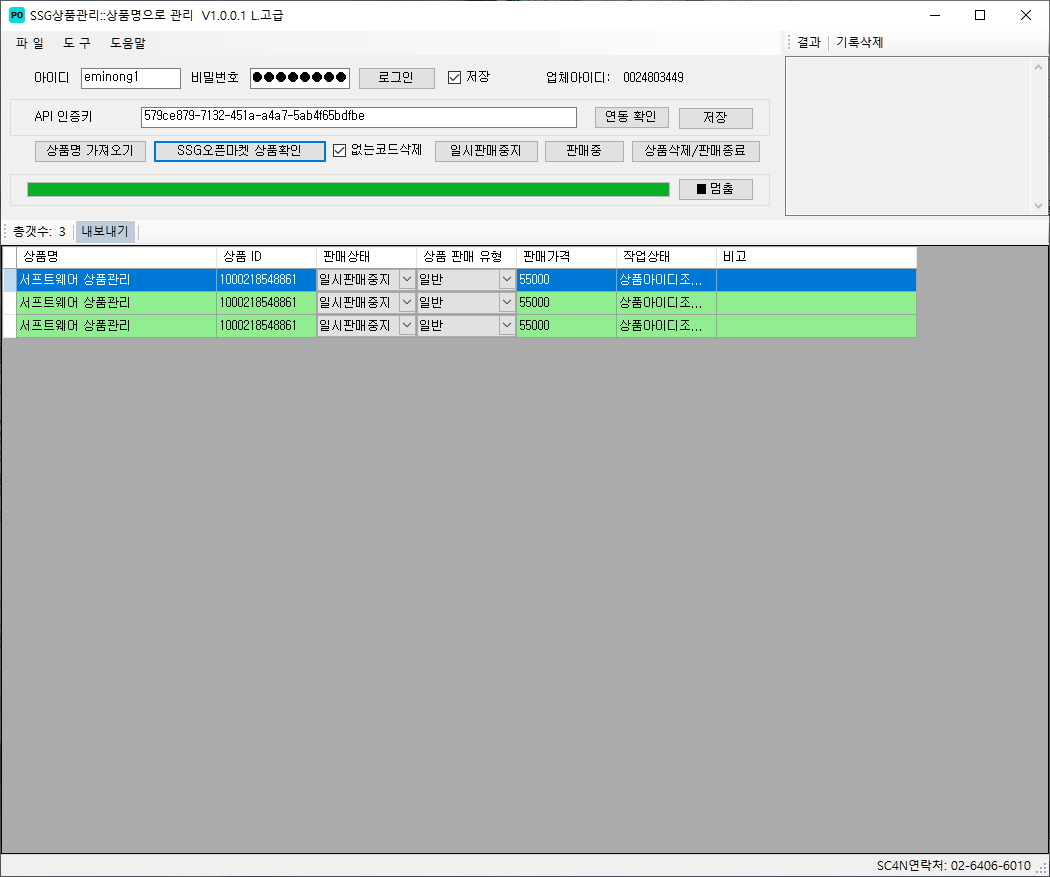Screen dimensions: 1050x877
Task: Click the 판매가격 column header
Action: point(567,257)
